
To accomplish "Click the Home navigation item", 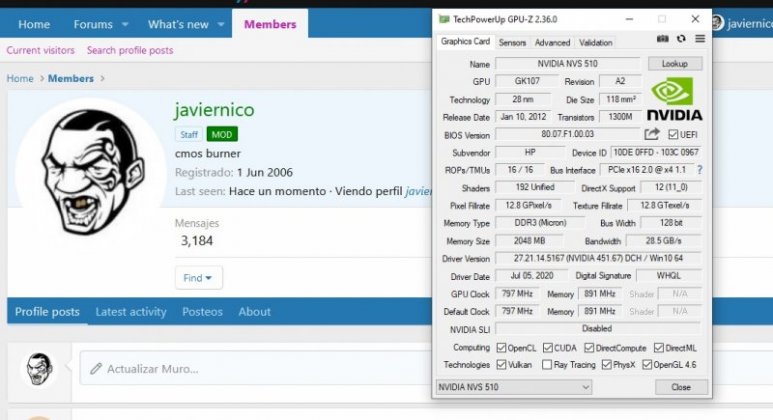I will point(34,24).
